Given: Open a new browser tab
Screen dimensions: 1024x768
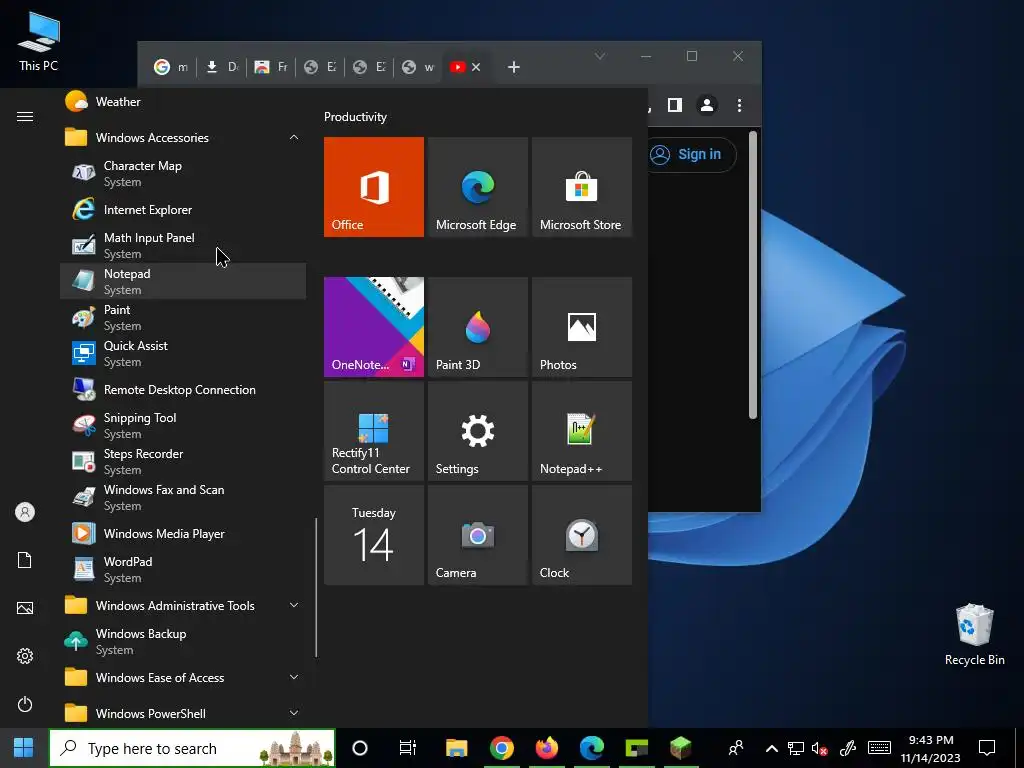Looking at the screenshot, I should coord(514,67).
